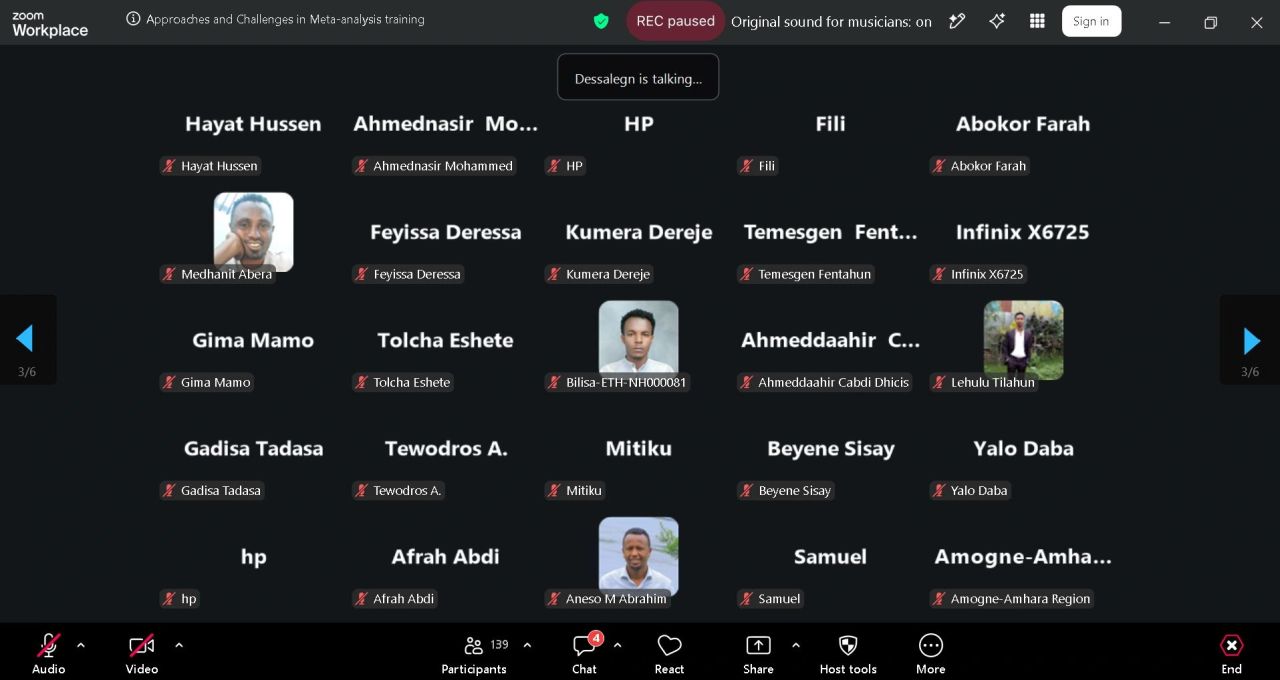Click Temesgen Fentahun's muted mic icon
This screenshot has height=680, width=1280.
(x=747, y=274)
